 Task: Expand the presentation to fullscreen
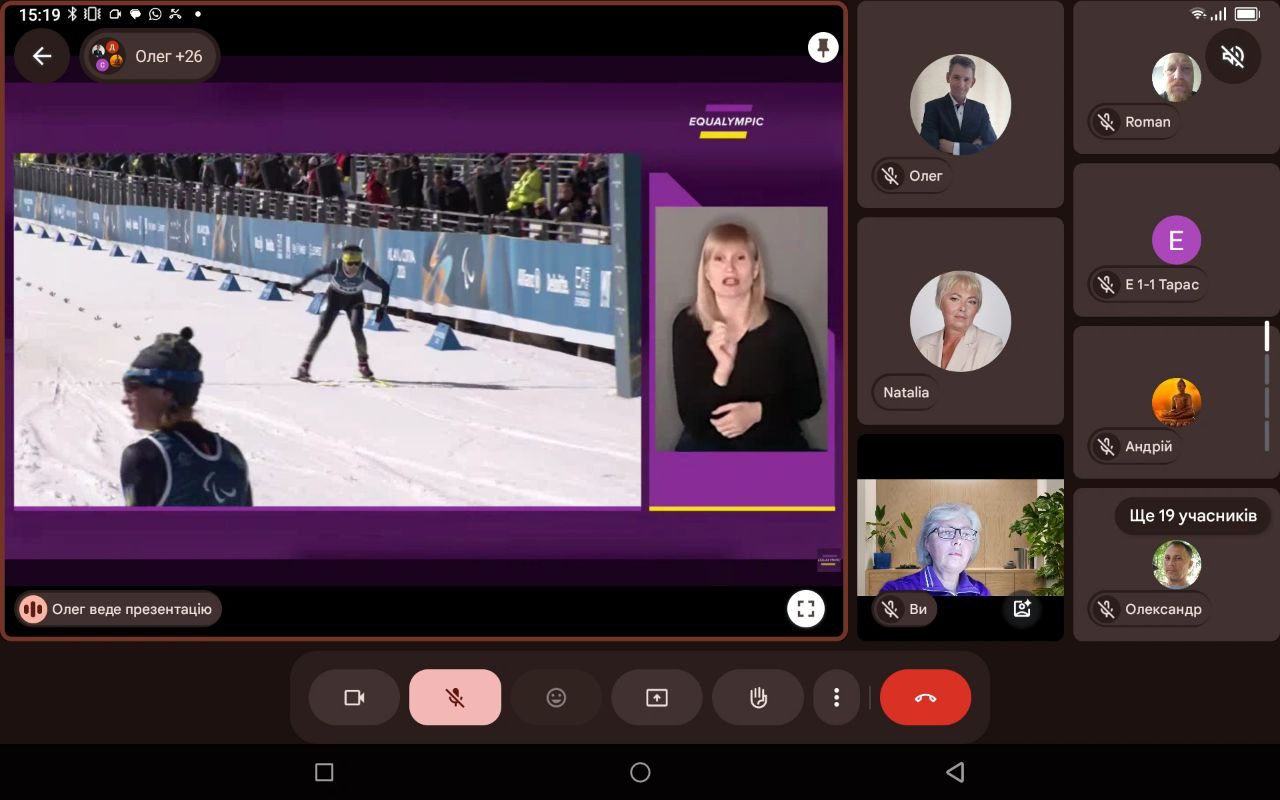pyautogui.click(x=806, y=608)
